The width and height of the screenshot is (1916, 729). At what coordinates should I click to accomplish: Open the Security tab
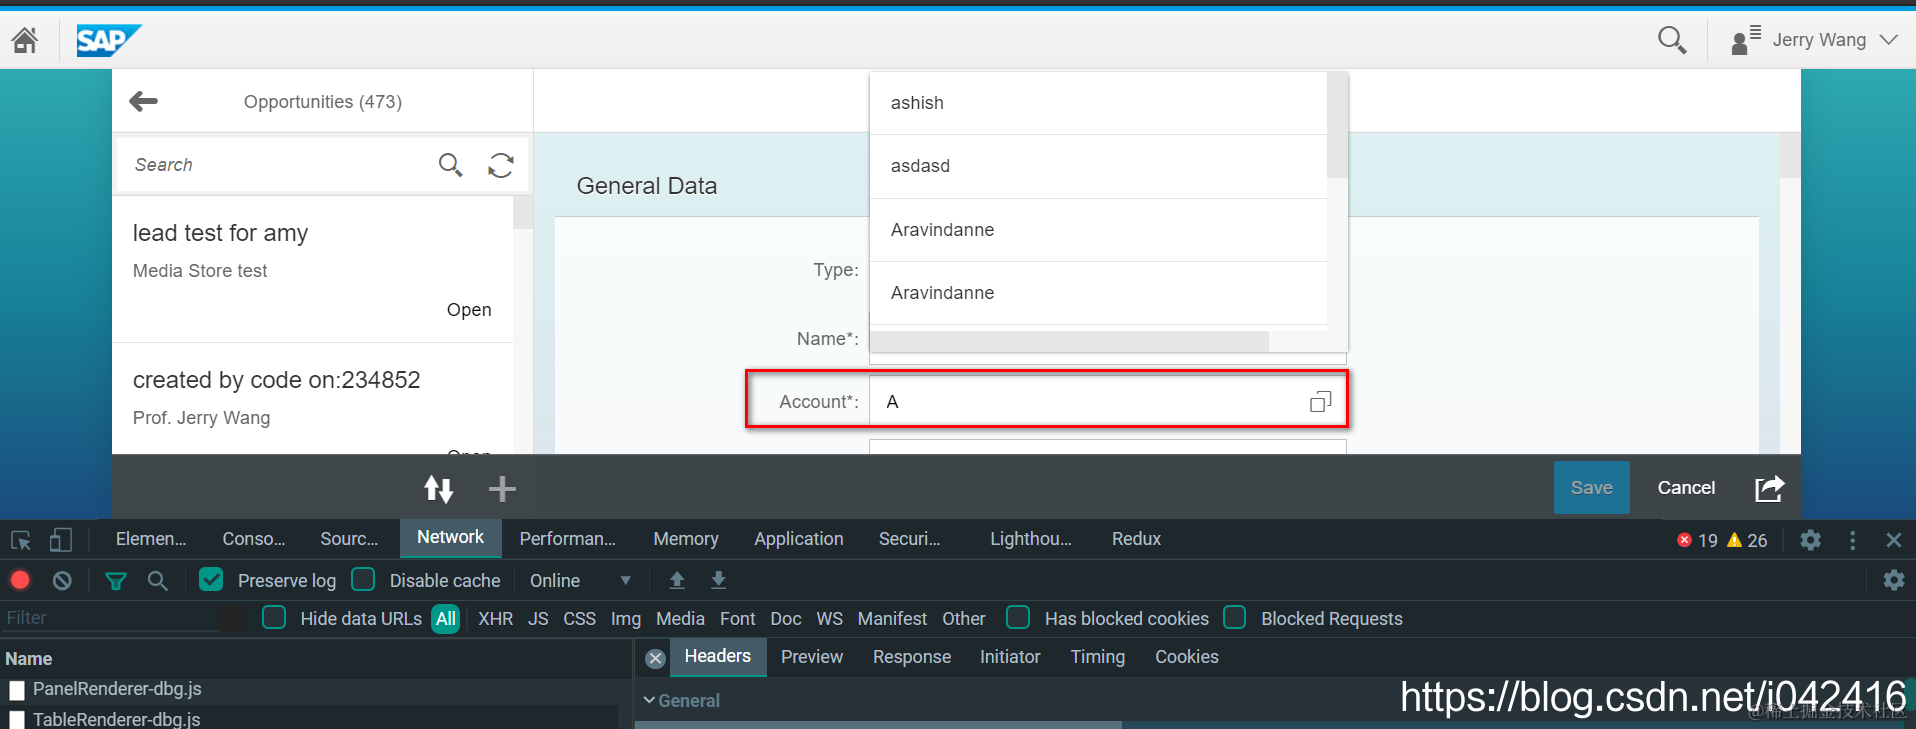[909, 539]
